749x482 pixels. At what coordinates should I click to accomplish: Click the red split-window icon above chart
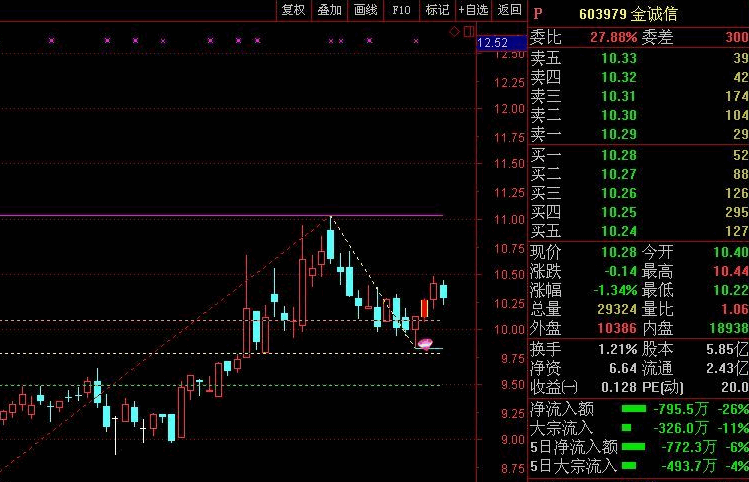469,32
